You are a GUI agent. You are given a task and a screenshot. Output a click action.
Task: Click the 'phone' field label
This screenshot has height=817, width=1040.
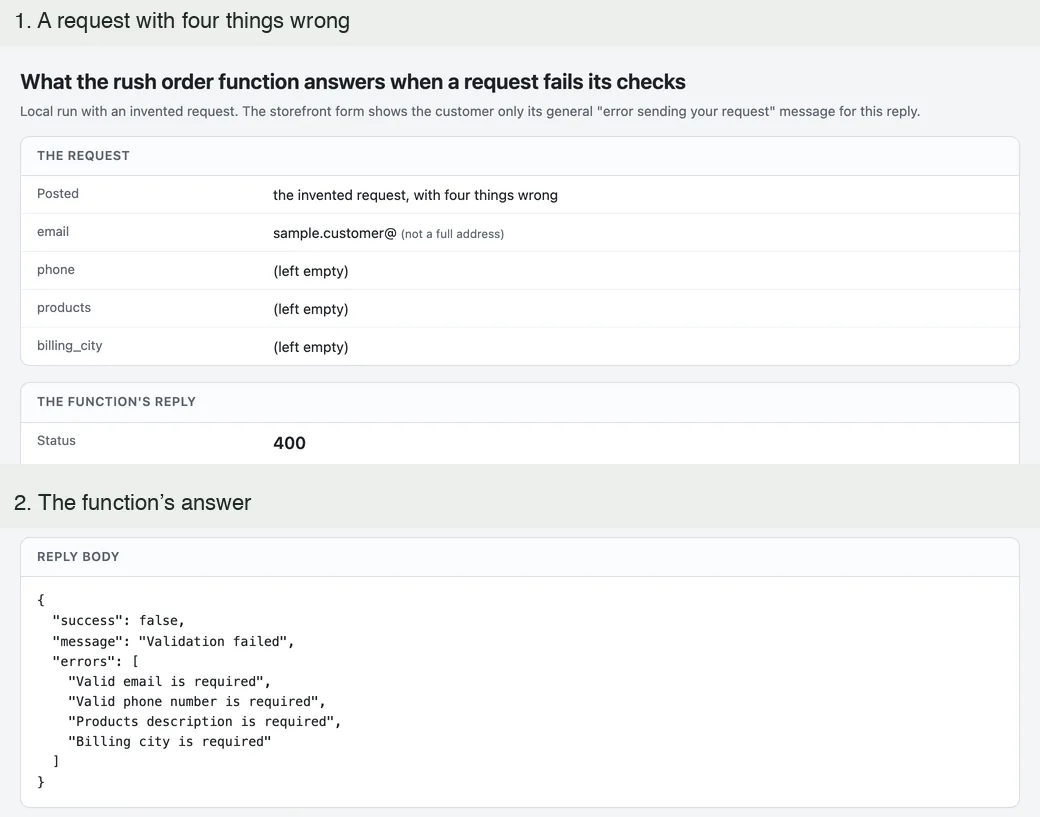point(56,269)
